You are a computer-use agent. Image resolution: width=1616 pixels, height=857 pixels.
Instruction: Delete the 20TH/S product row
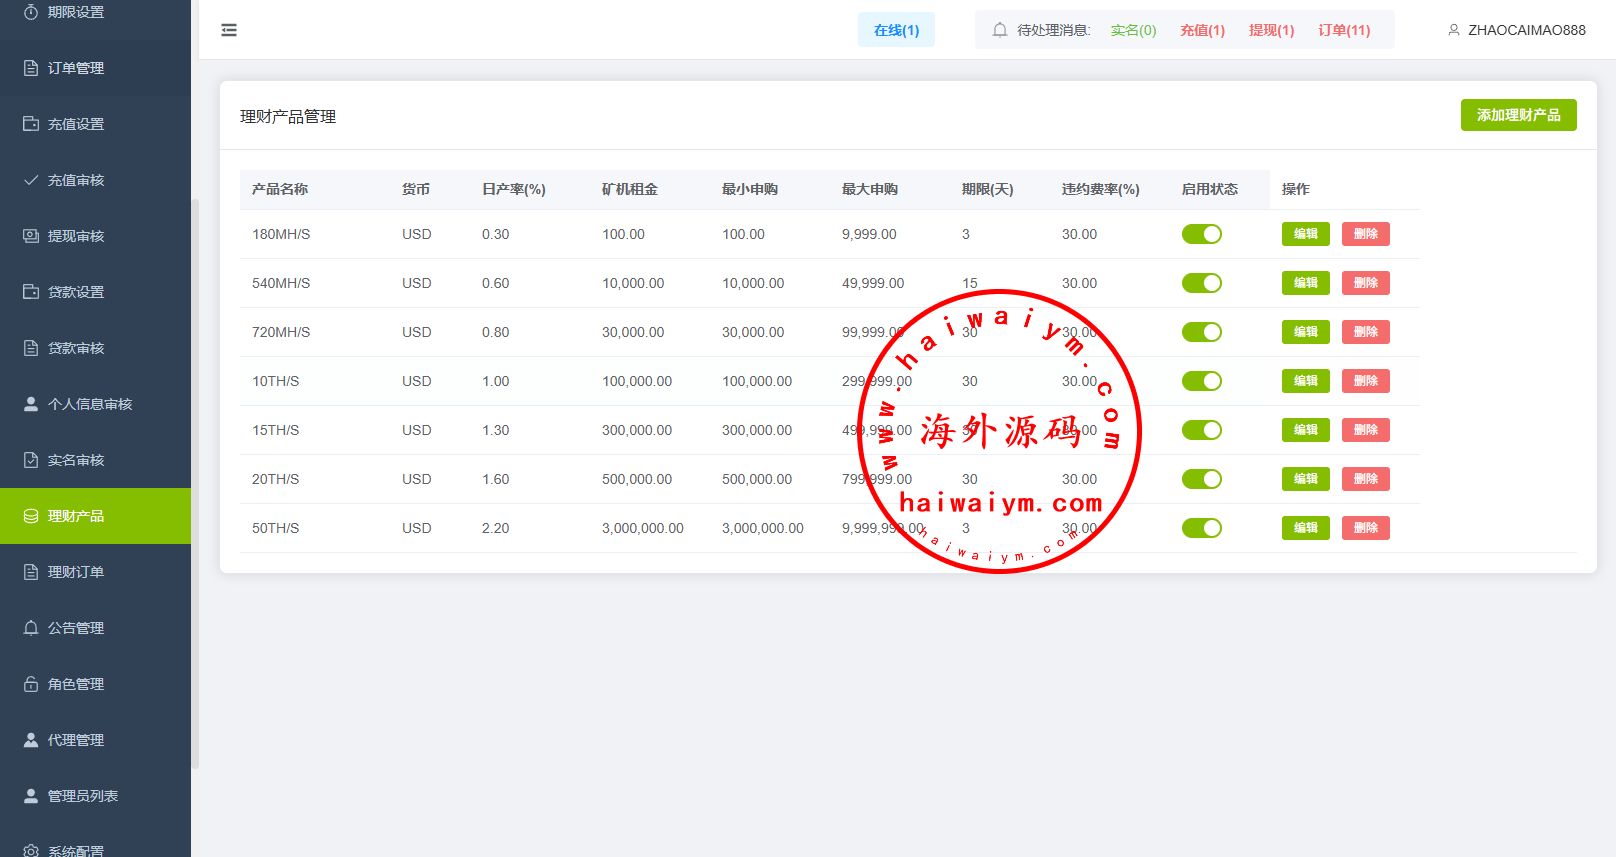pyautogui.click(x=1365, y=479)
